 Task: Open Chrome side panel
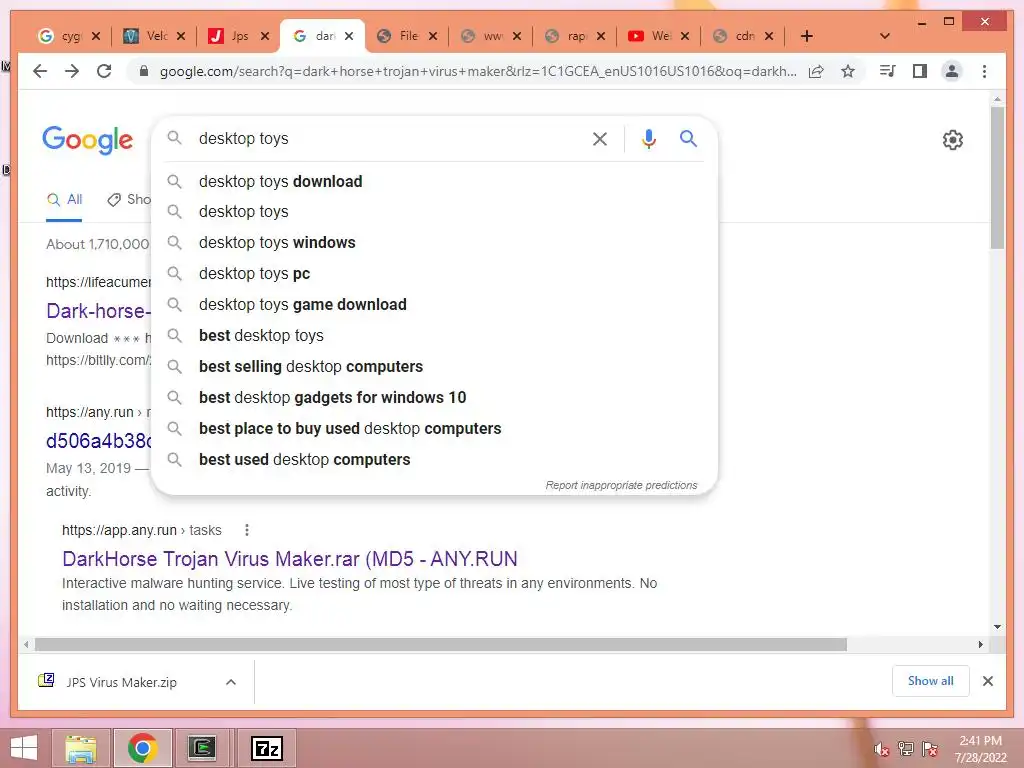point(920,71)
